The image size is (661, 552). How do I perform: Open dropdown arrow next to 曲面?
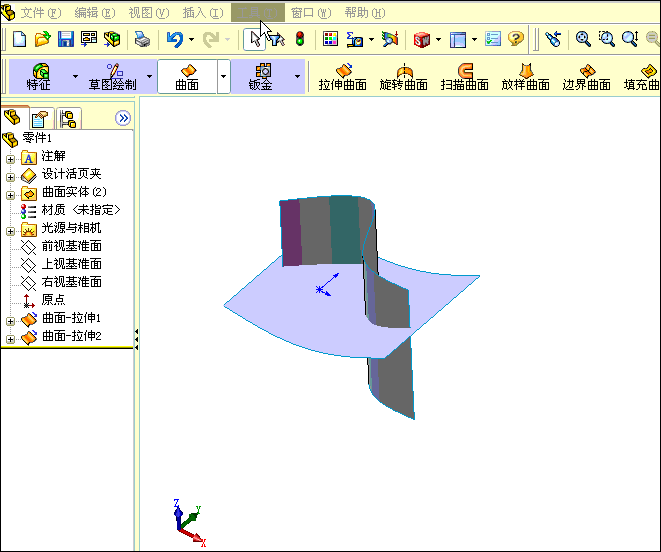tap(223, 76)
